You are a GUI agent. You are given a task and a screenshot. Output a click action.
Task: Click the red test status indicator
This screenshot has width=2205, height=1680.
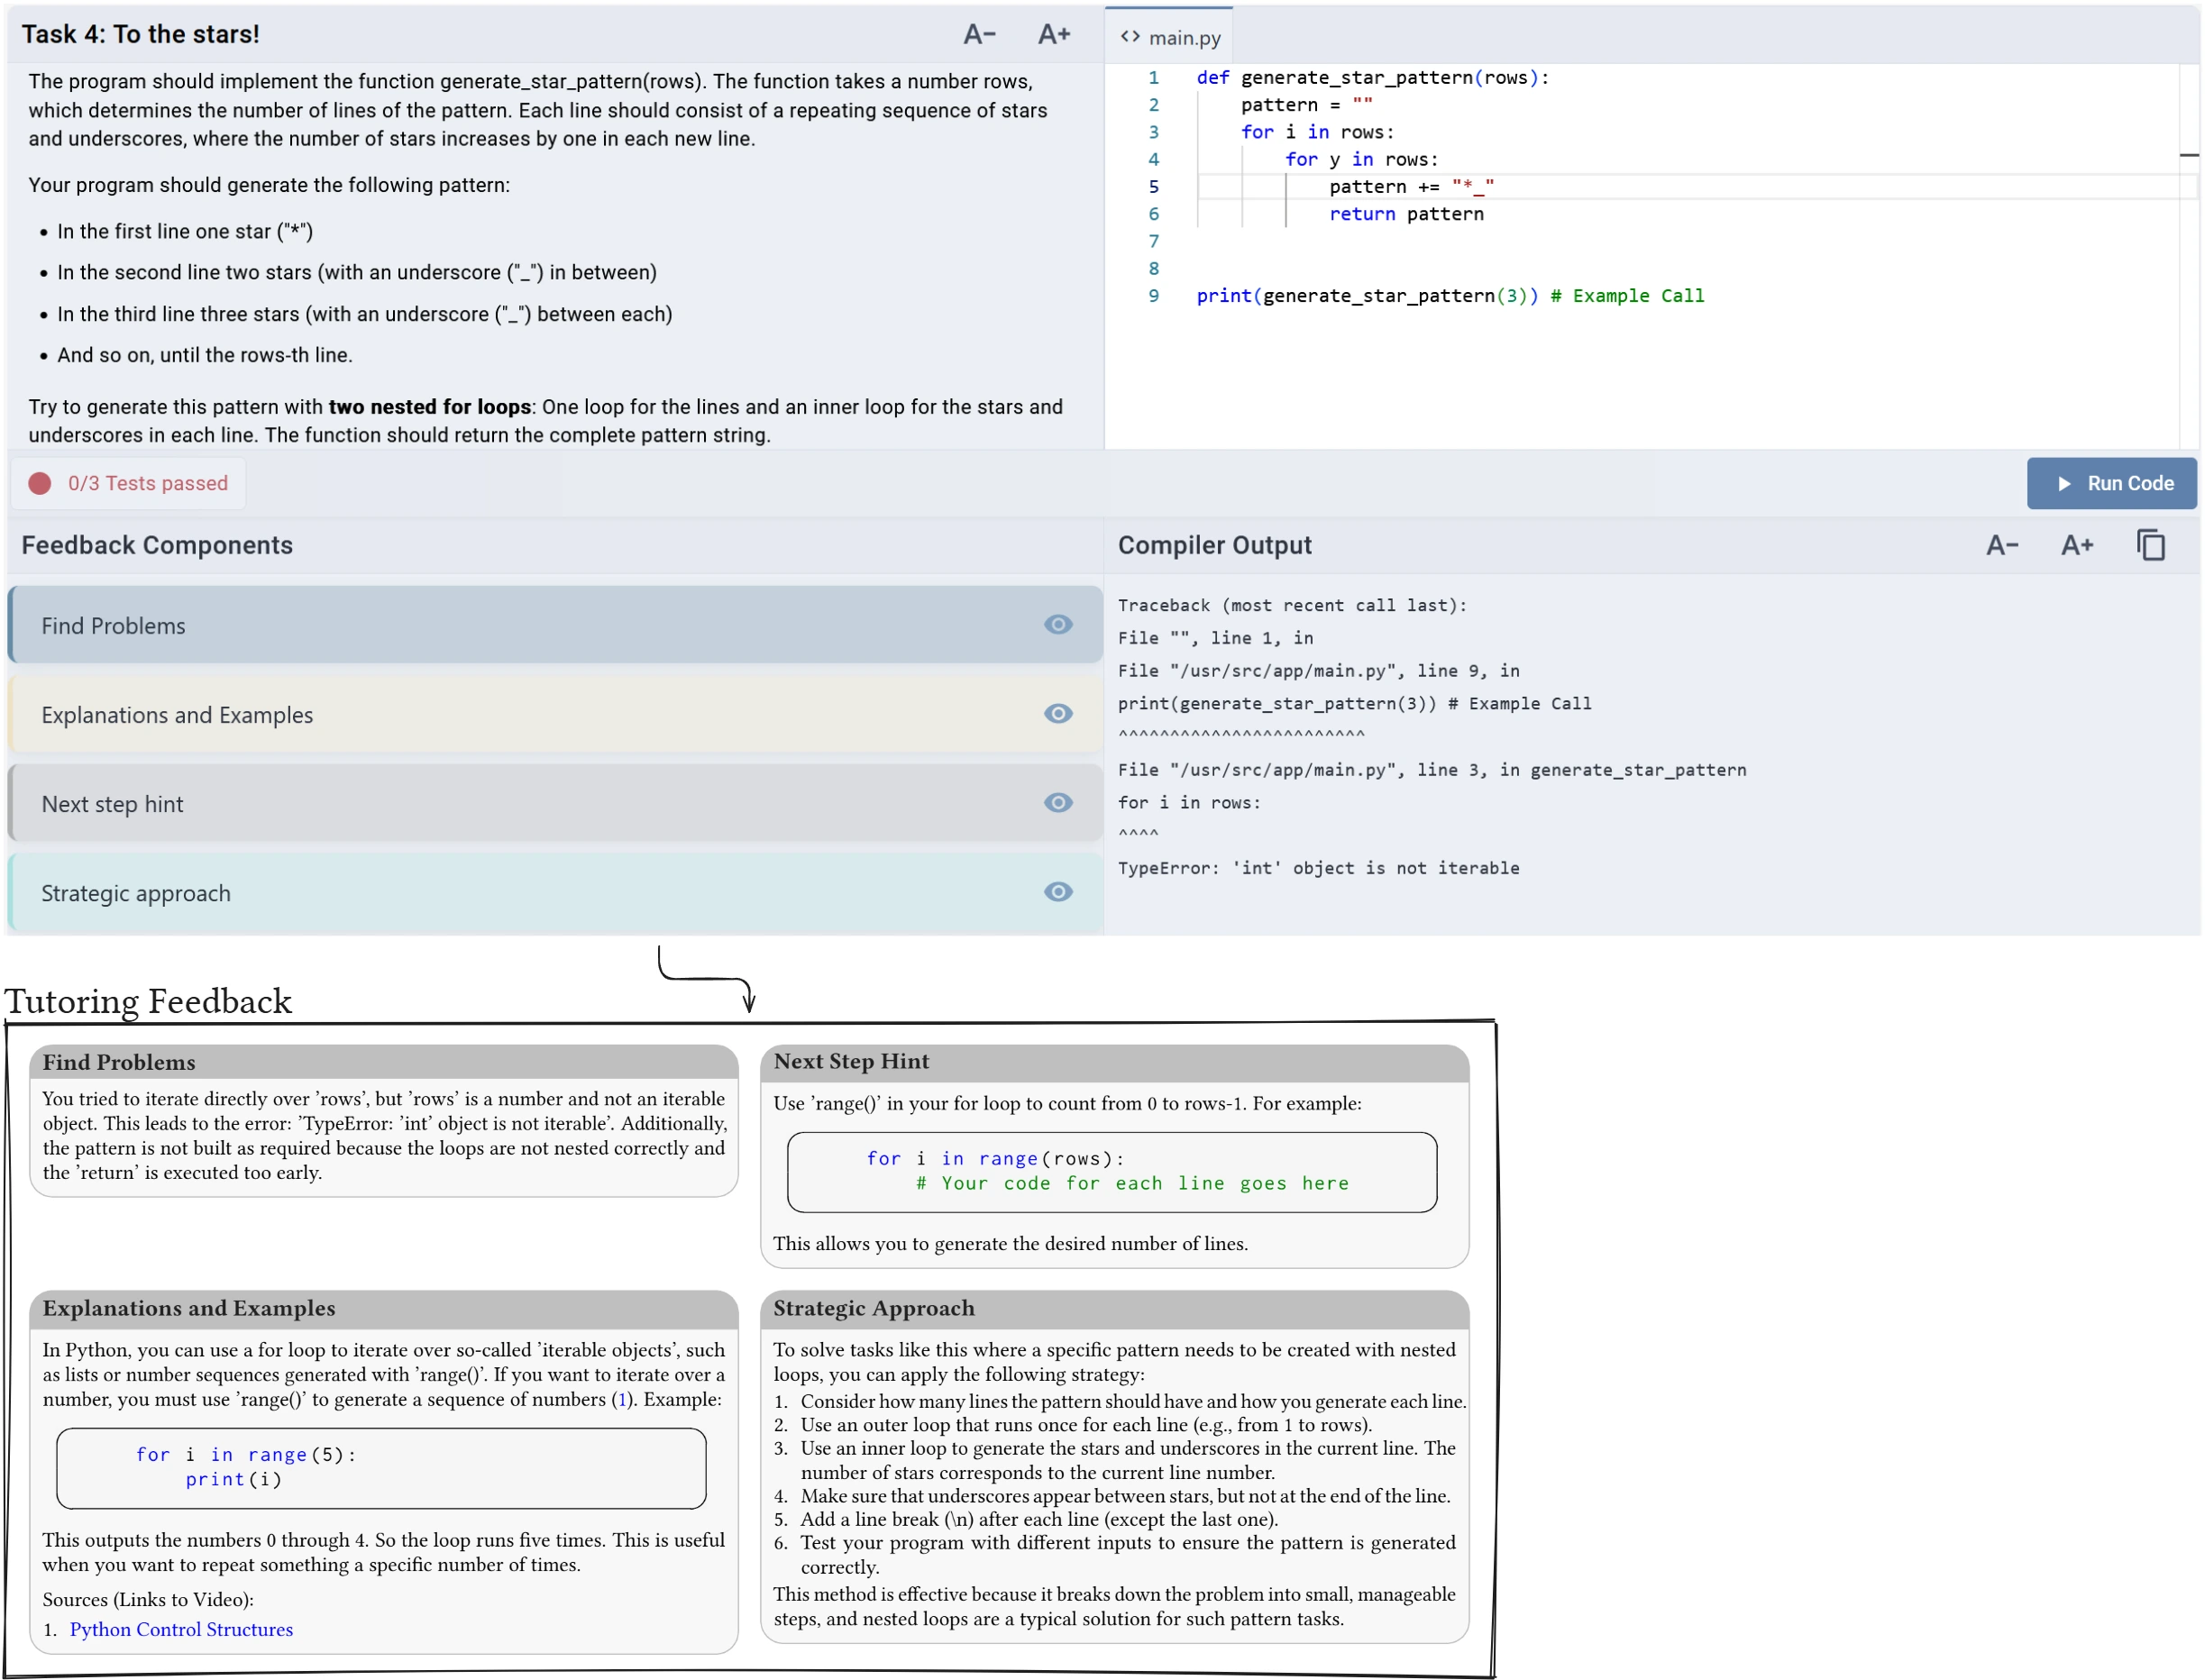40,483
